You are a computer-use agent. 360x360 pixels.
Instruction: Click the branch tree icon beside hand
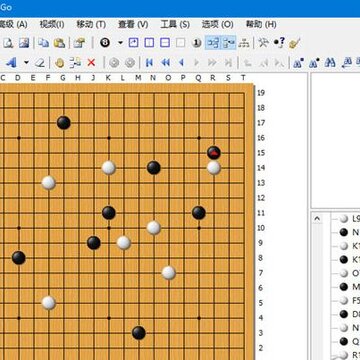coord(75,62)
